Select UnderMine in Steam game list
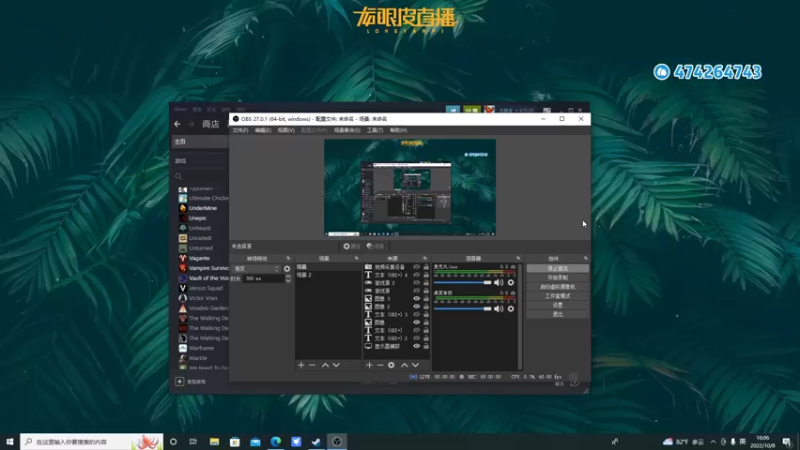The height and width of the screenshot is (450, 800). click(203, 208)
